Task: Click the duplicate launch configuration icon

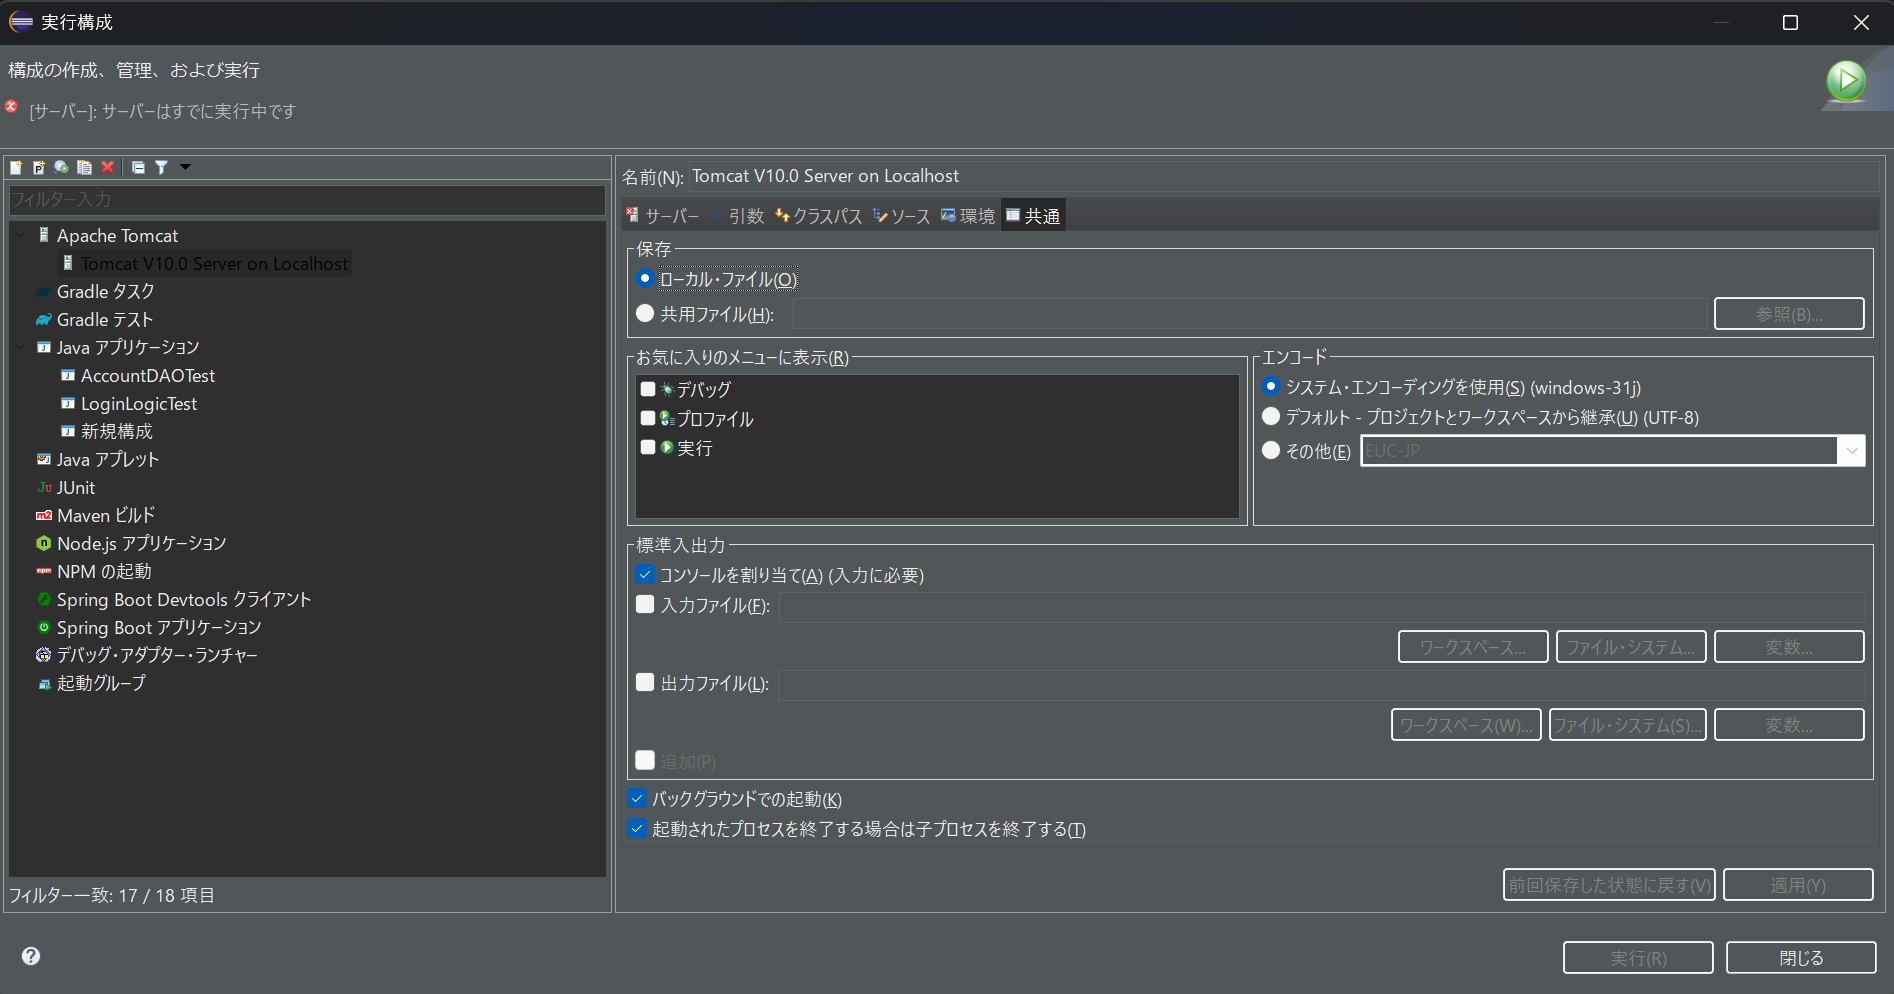Action: tap(85, 167)
